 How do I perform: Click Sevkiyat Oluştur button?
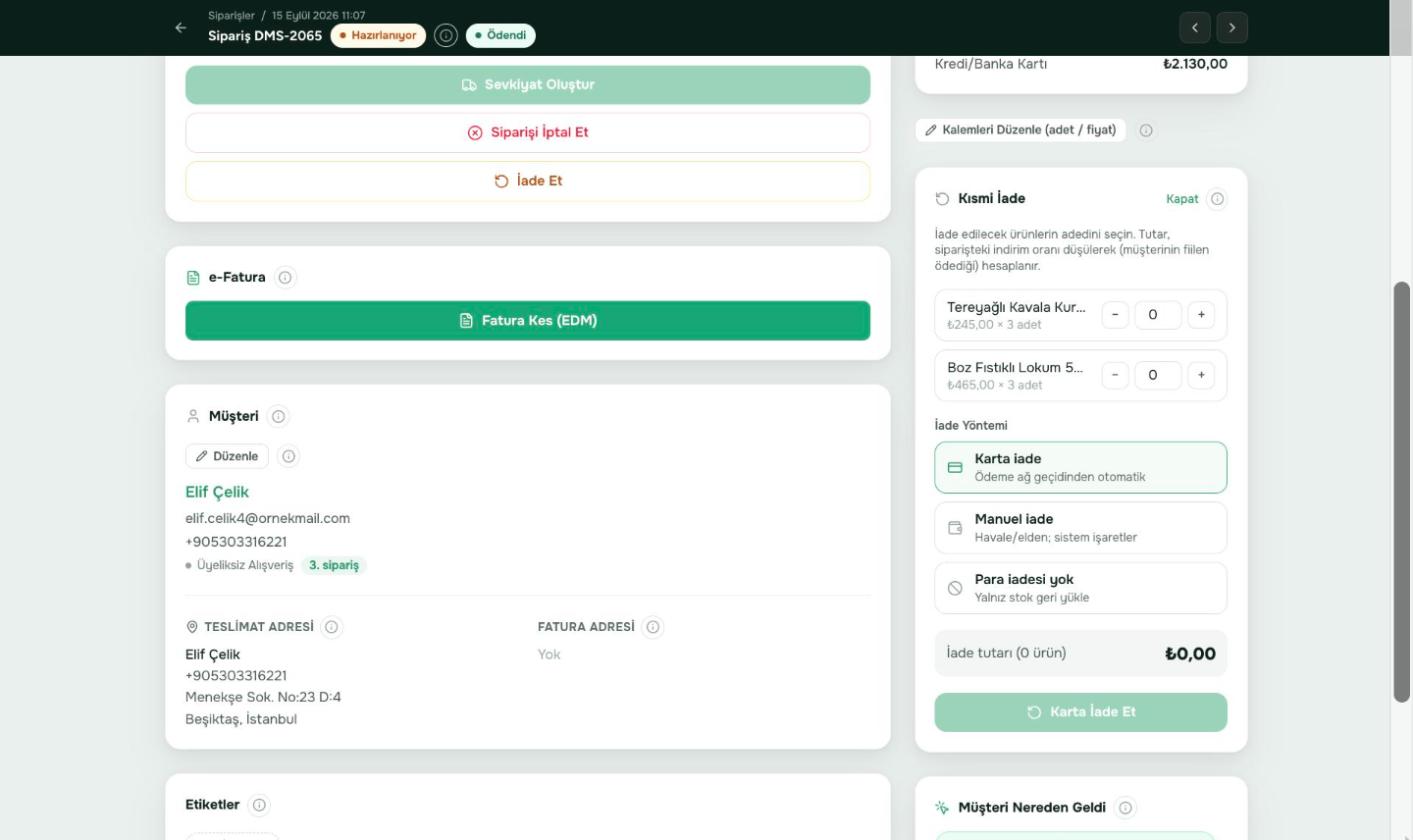528,85
